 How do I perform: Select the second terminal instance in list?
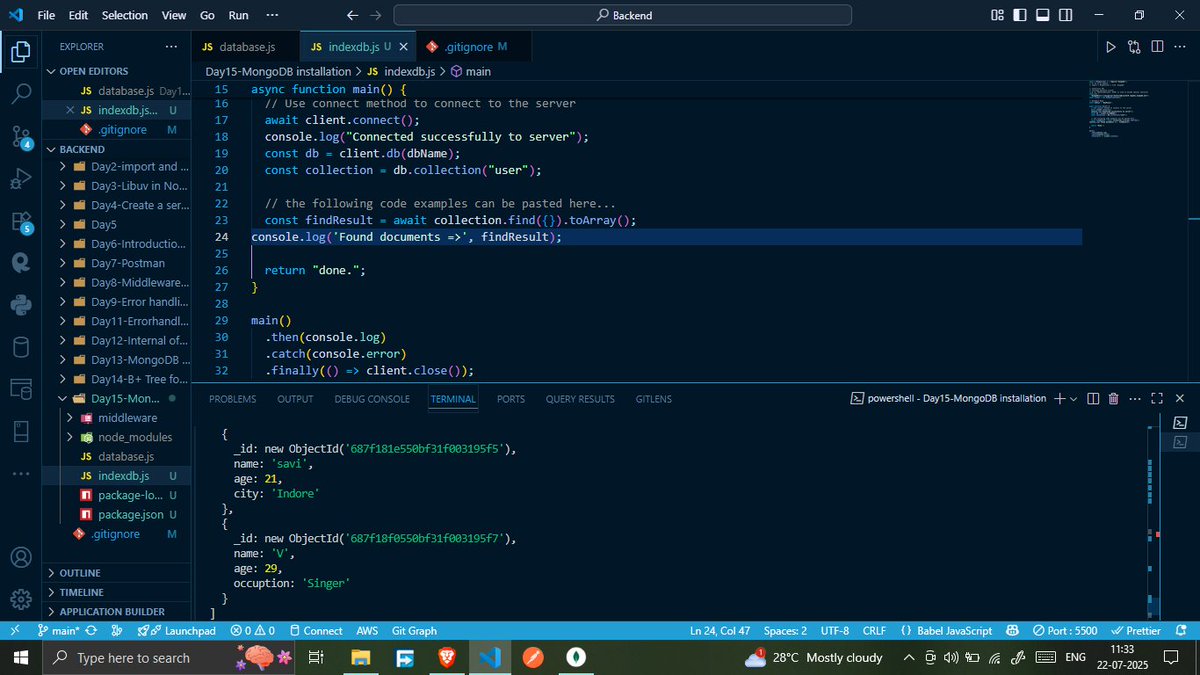click(1179, 442)
